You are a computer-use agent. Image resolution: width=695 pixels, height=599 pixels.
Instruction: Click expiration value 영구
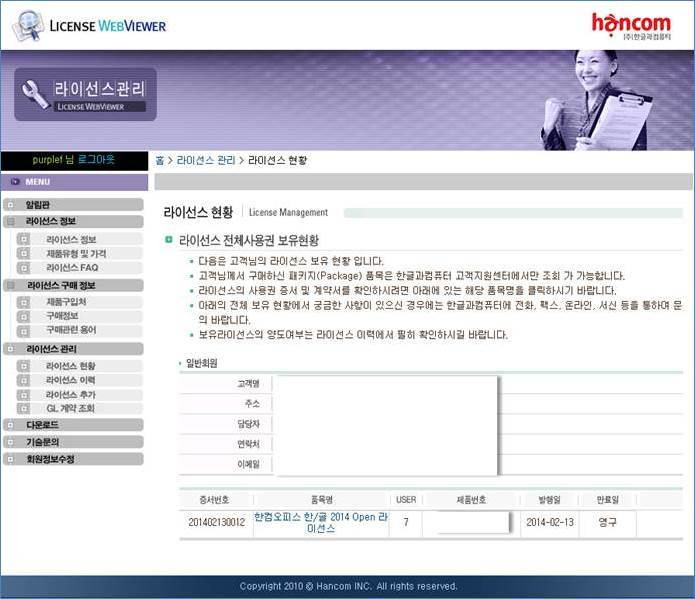[607, 522]
